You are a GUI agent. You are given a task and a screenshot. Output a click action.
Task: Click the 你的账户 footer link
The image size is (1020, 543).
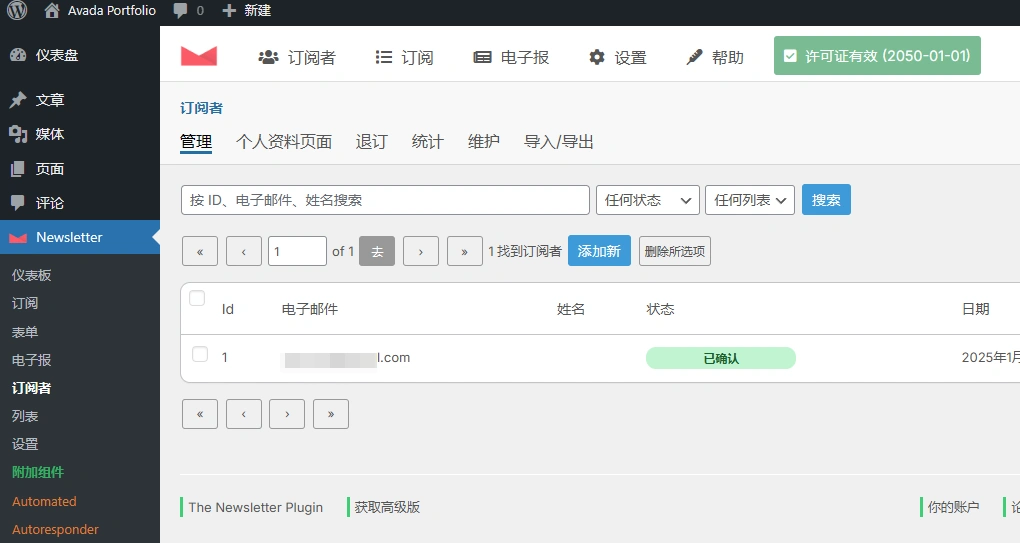pos(954,507)
